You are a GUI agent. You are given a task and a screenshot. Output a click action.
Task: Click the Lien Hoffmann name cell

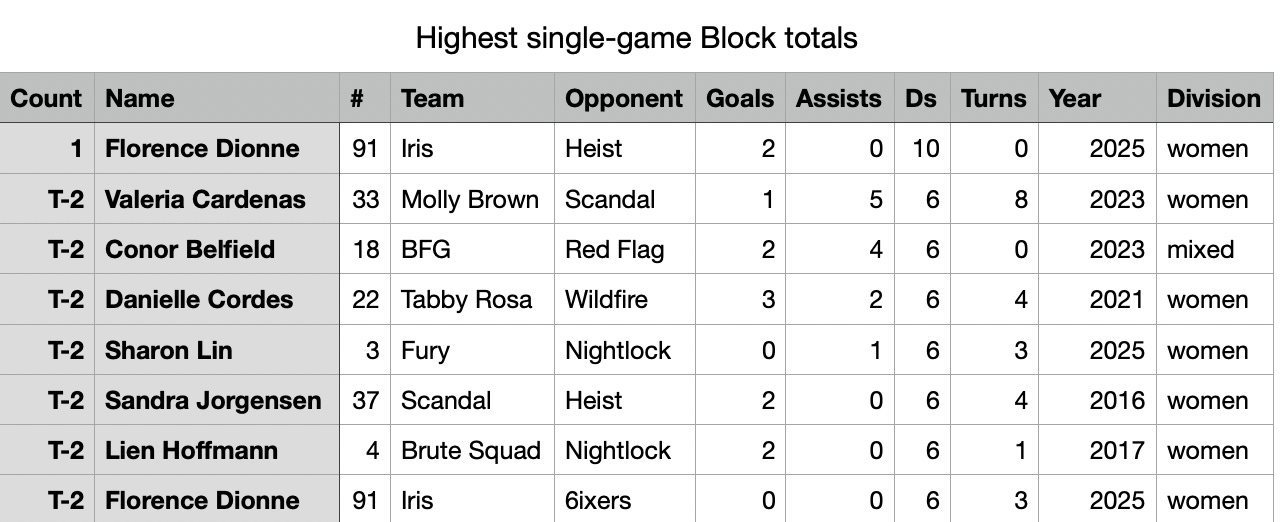(x=217, y=450)
